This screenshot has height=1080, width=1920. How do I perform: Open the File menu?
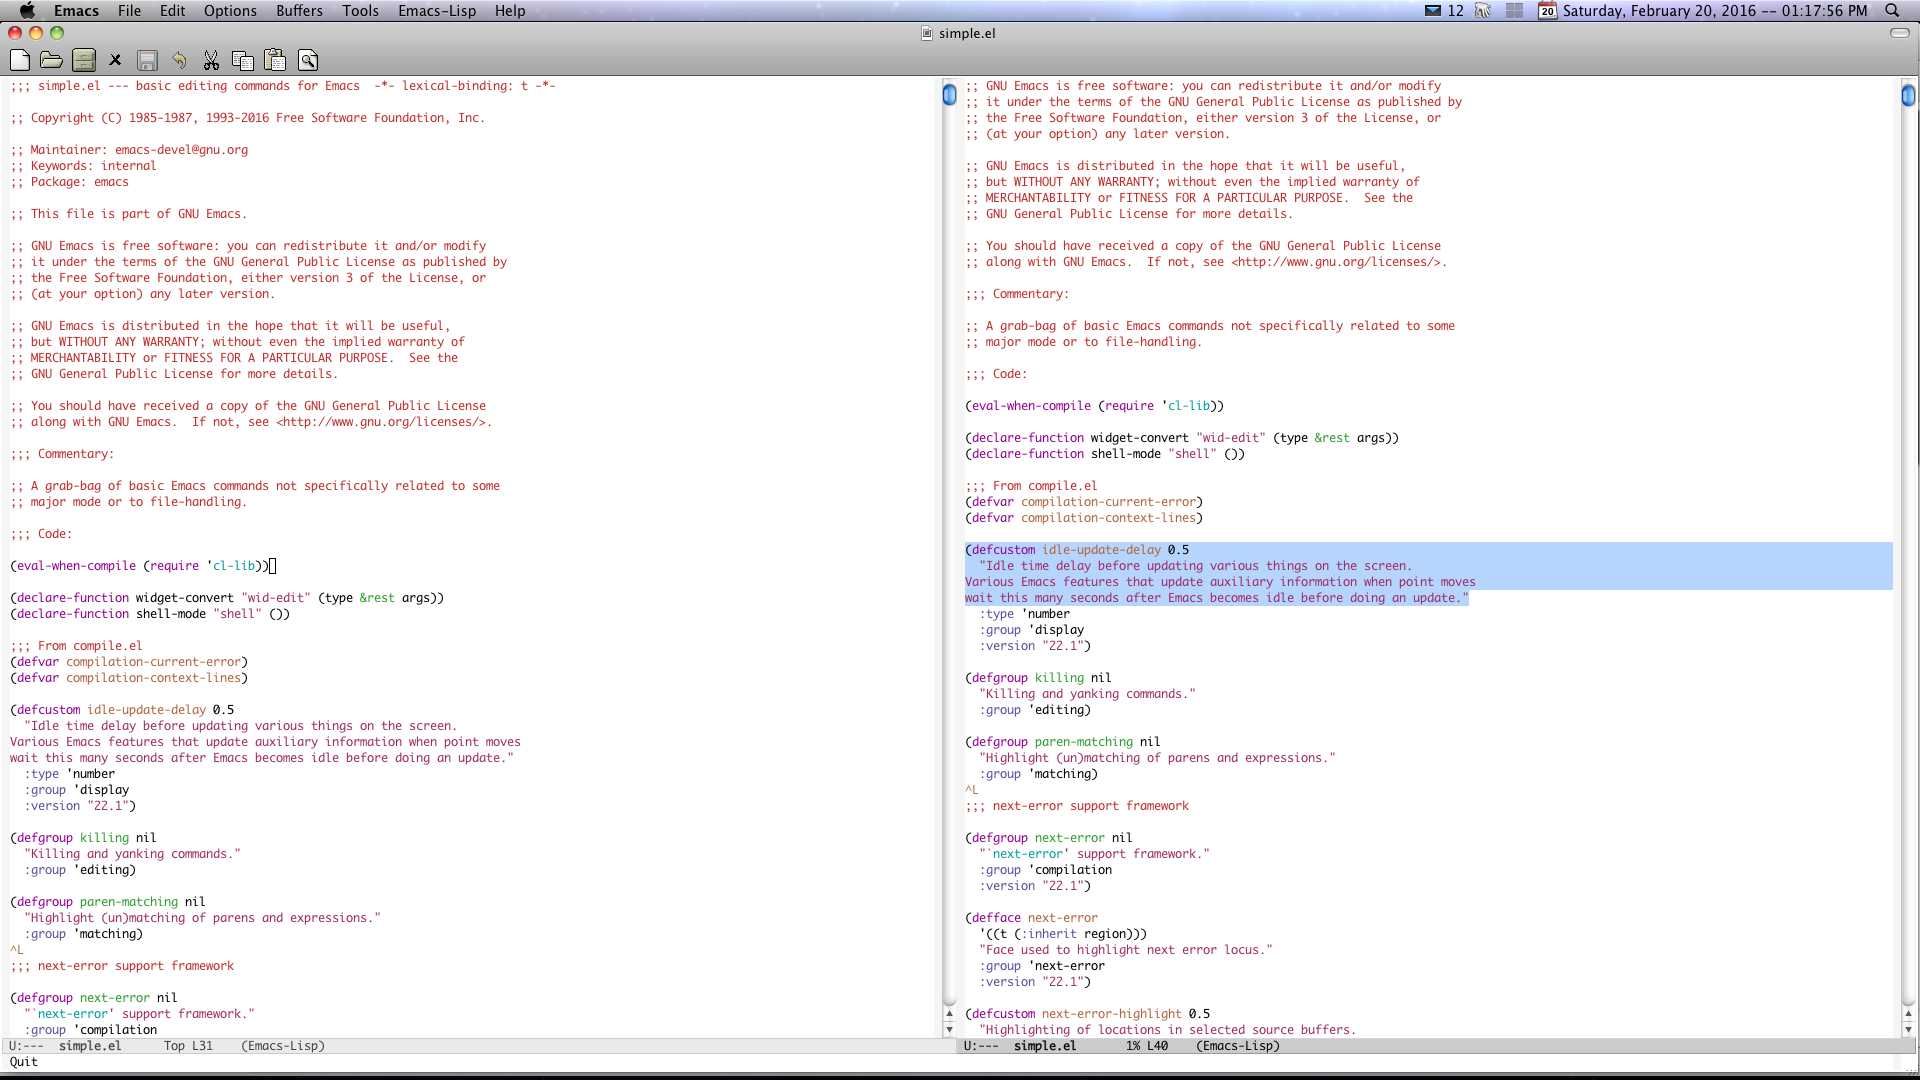[129, 10]
